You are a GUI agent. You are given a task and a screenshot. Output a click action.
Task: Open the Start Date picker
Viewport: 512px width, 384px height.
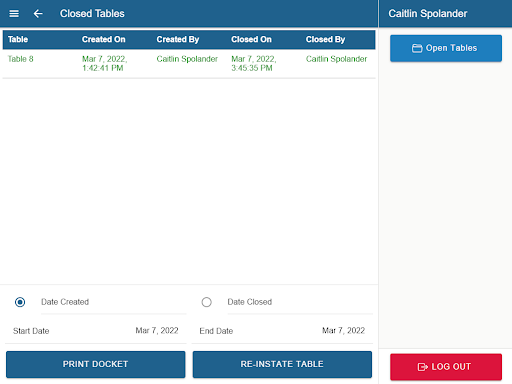point(96,331)
